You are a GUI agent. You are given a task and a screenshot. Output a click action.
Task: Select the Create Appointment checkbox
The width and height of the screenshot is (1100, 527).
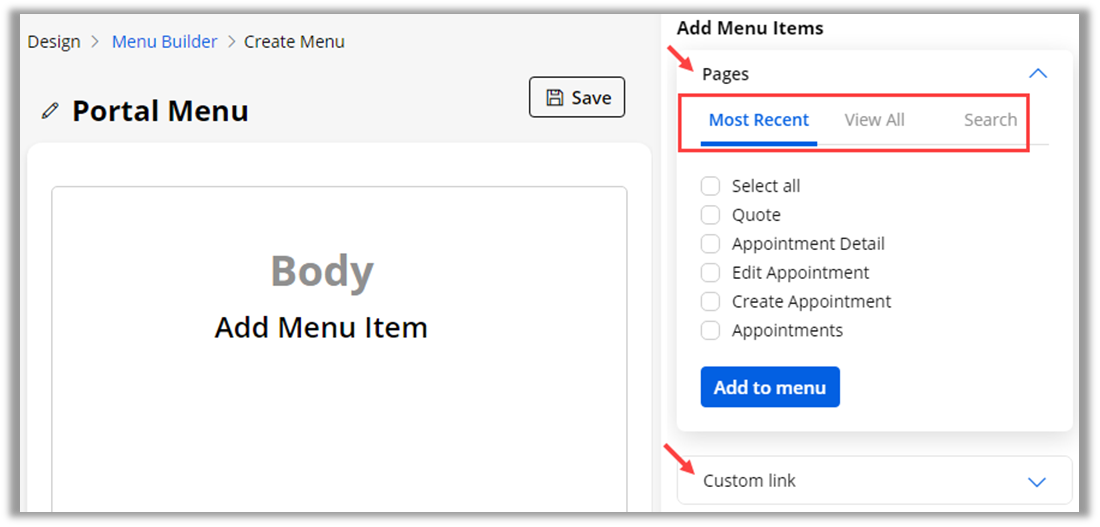coord(710,302)
